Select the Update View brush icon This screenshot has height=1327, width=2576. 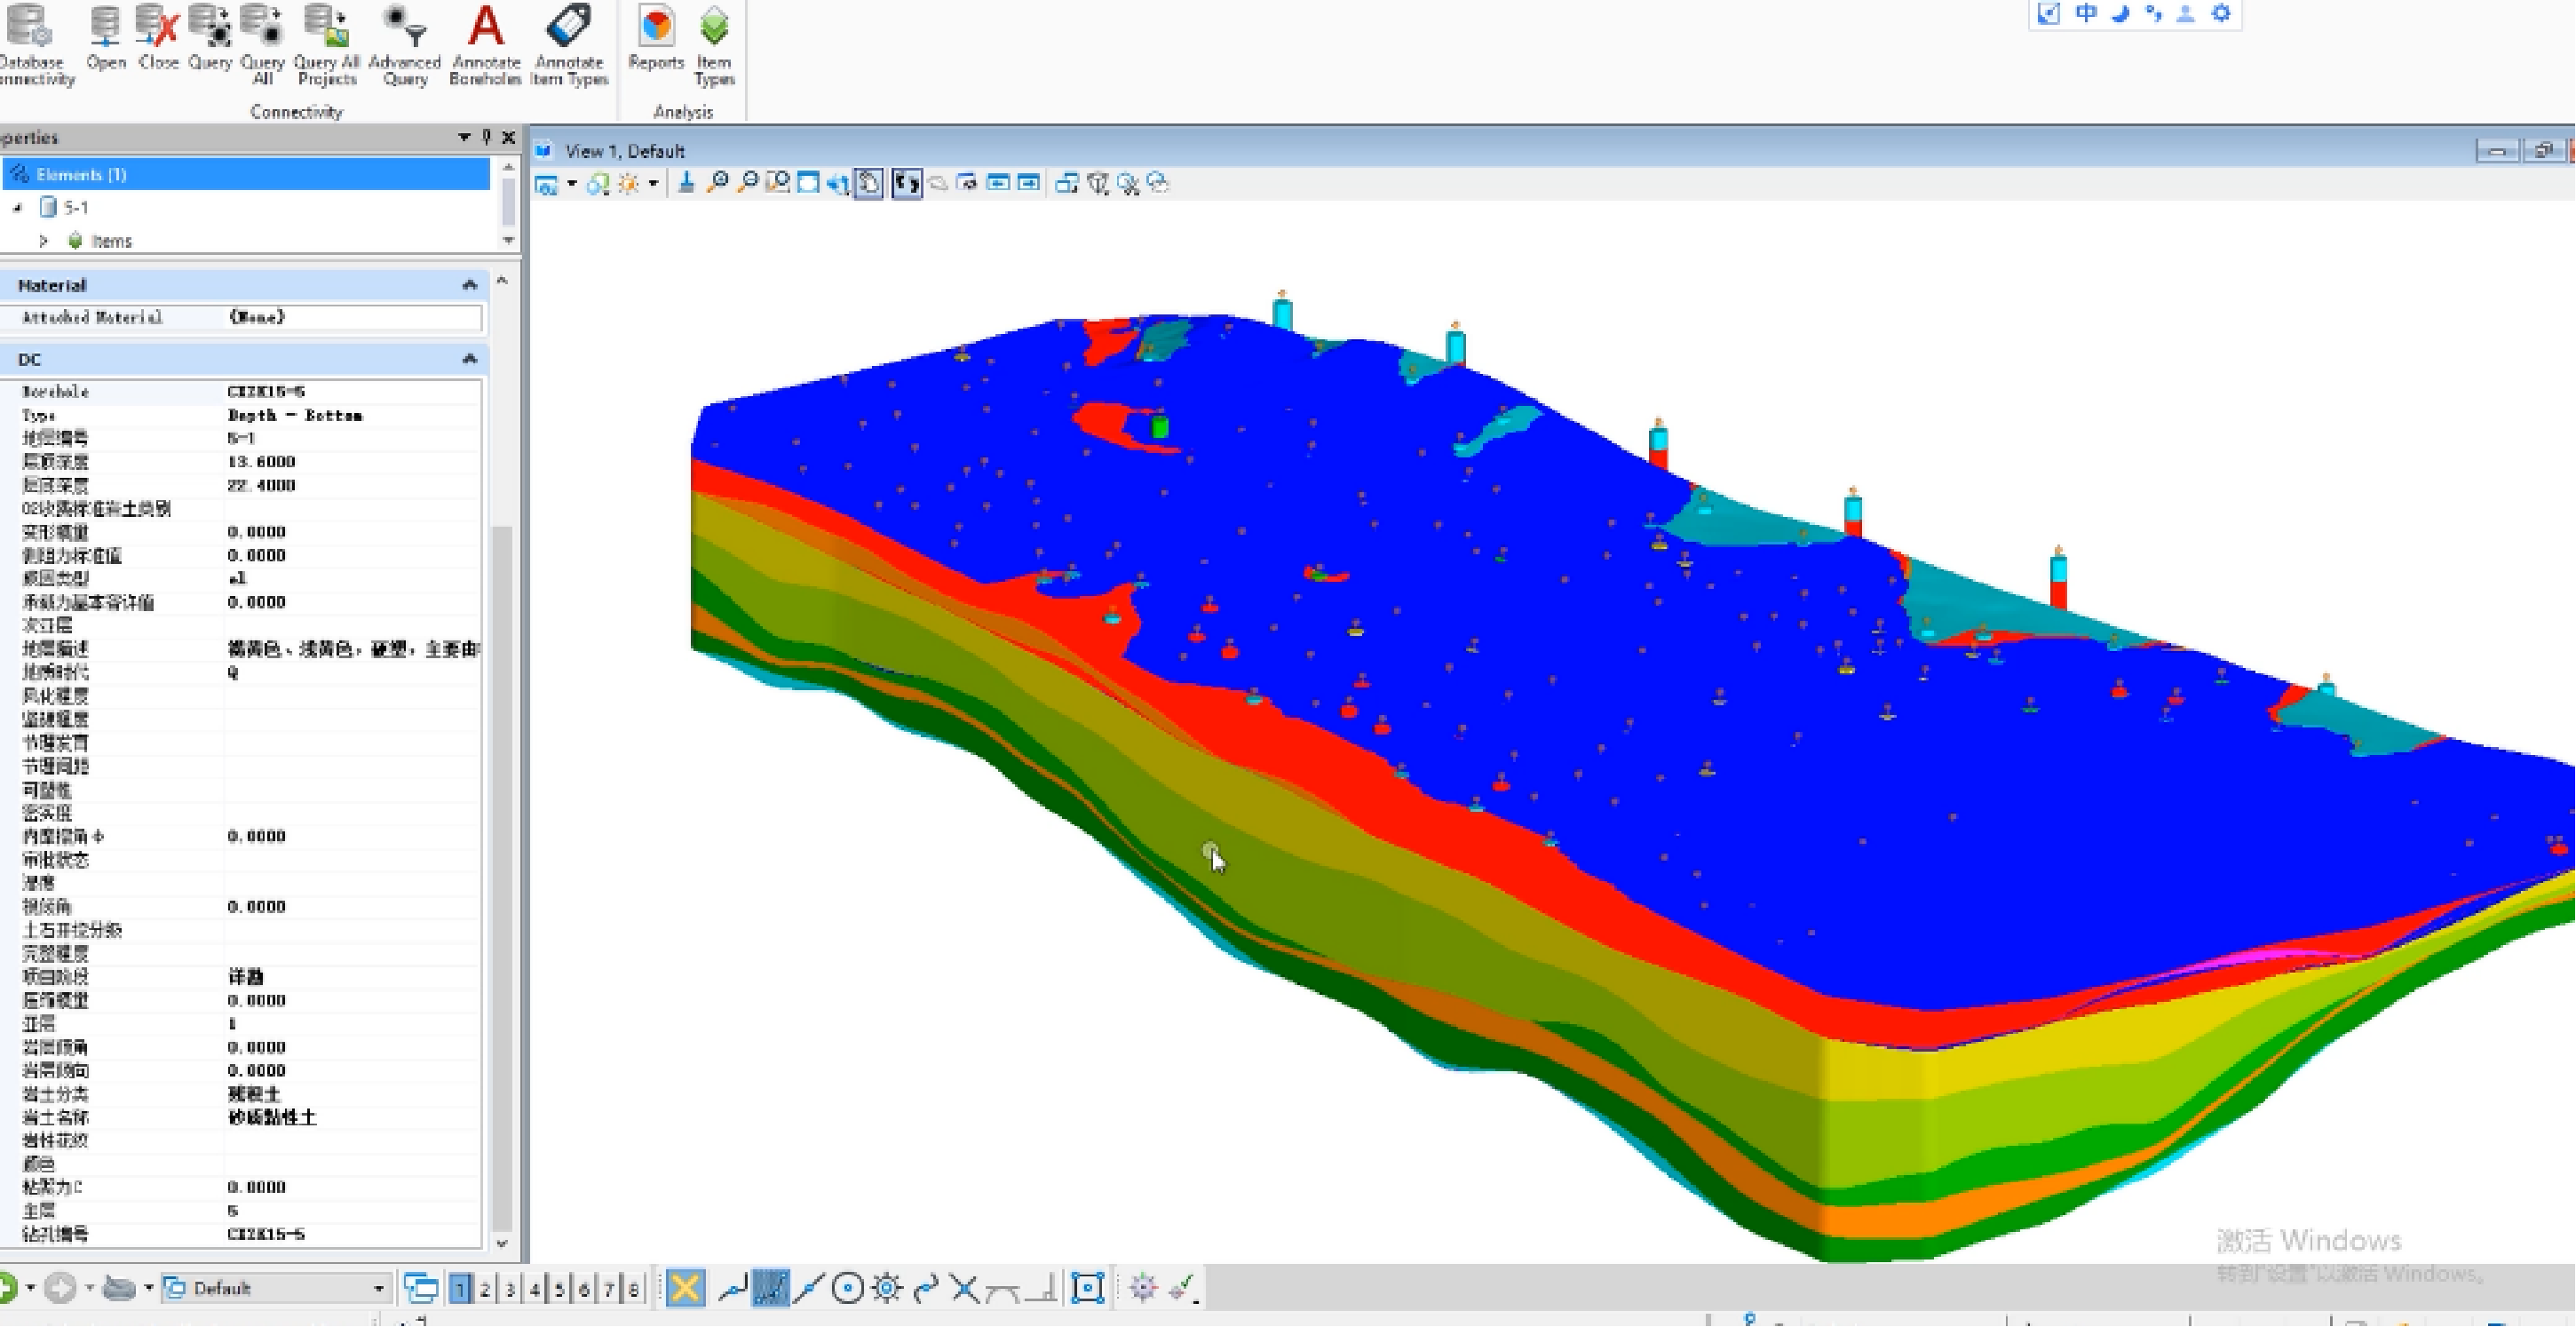click(x=686, y=183)
